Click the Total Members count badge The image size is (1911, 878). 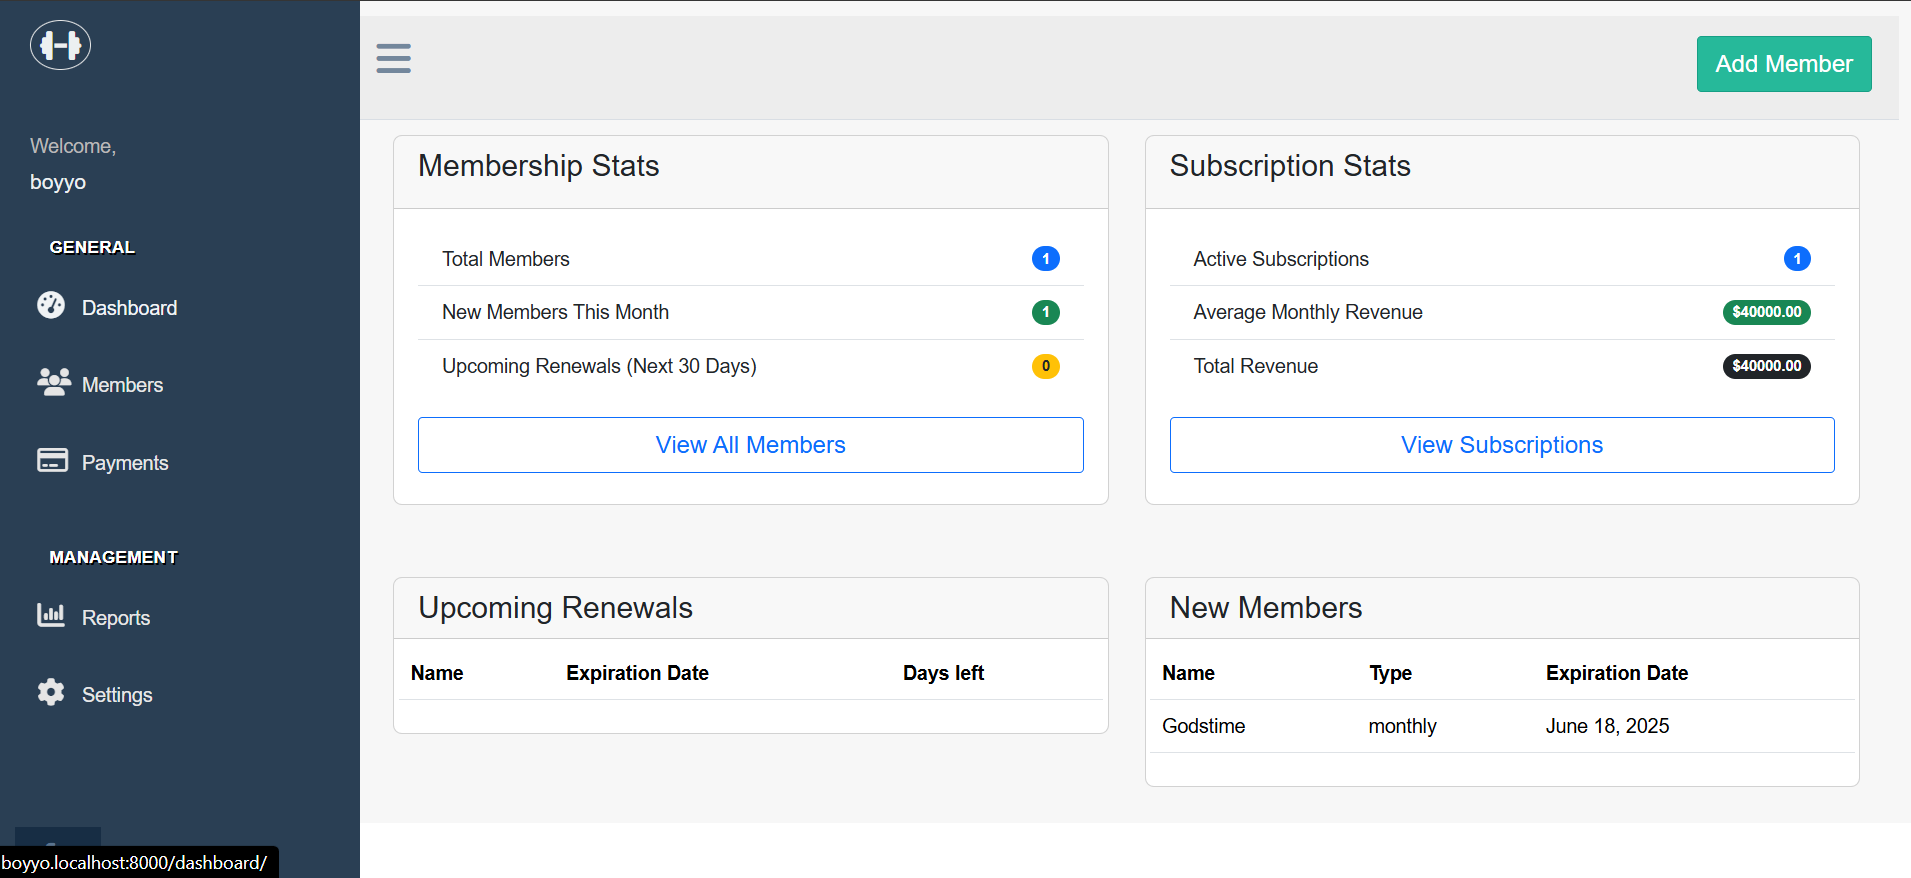tap(1046, 259)
